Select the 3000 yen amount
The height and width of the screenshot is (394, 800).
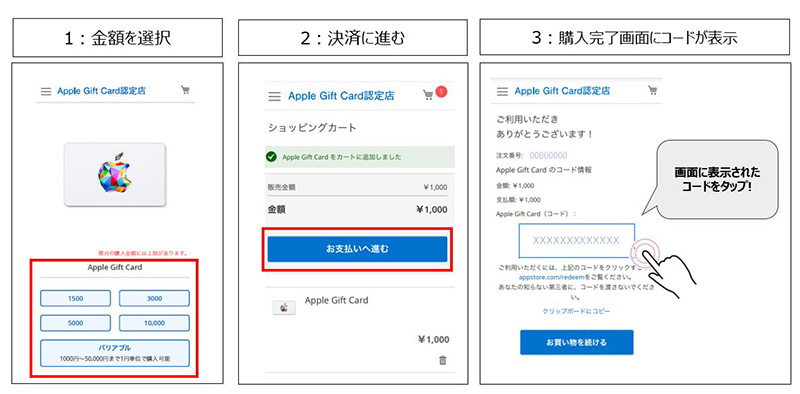[x=154, y=299]
